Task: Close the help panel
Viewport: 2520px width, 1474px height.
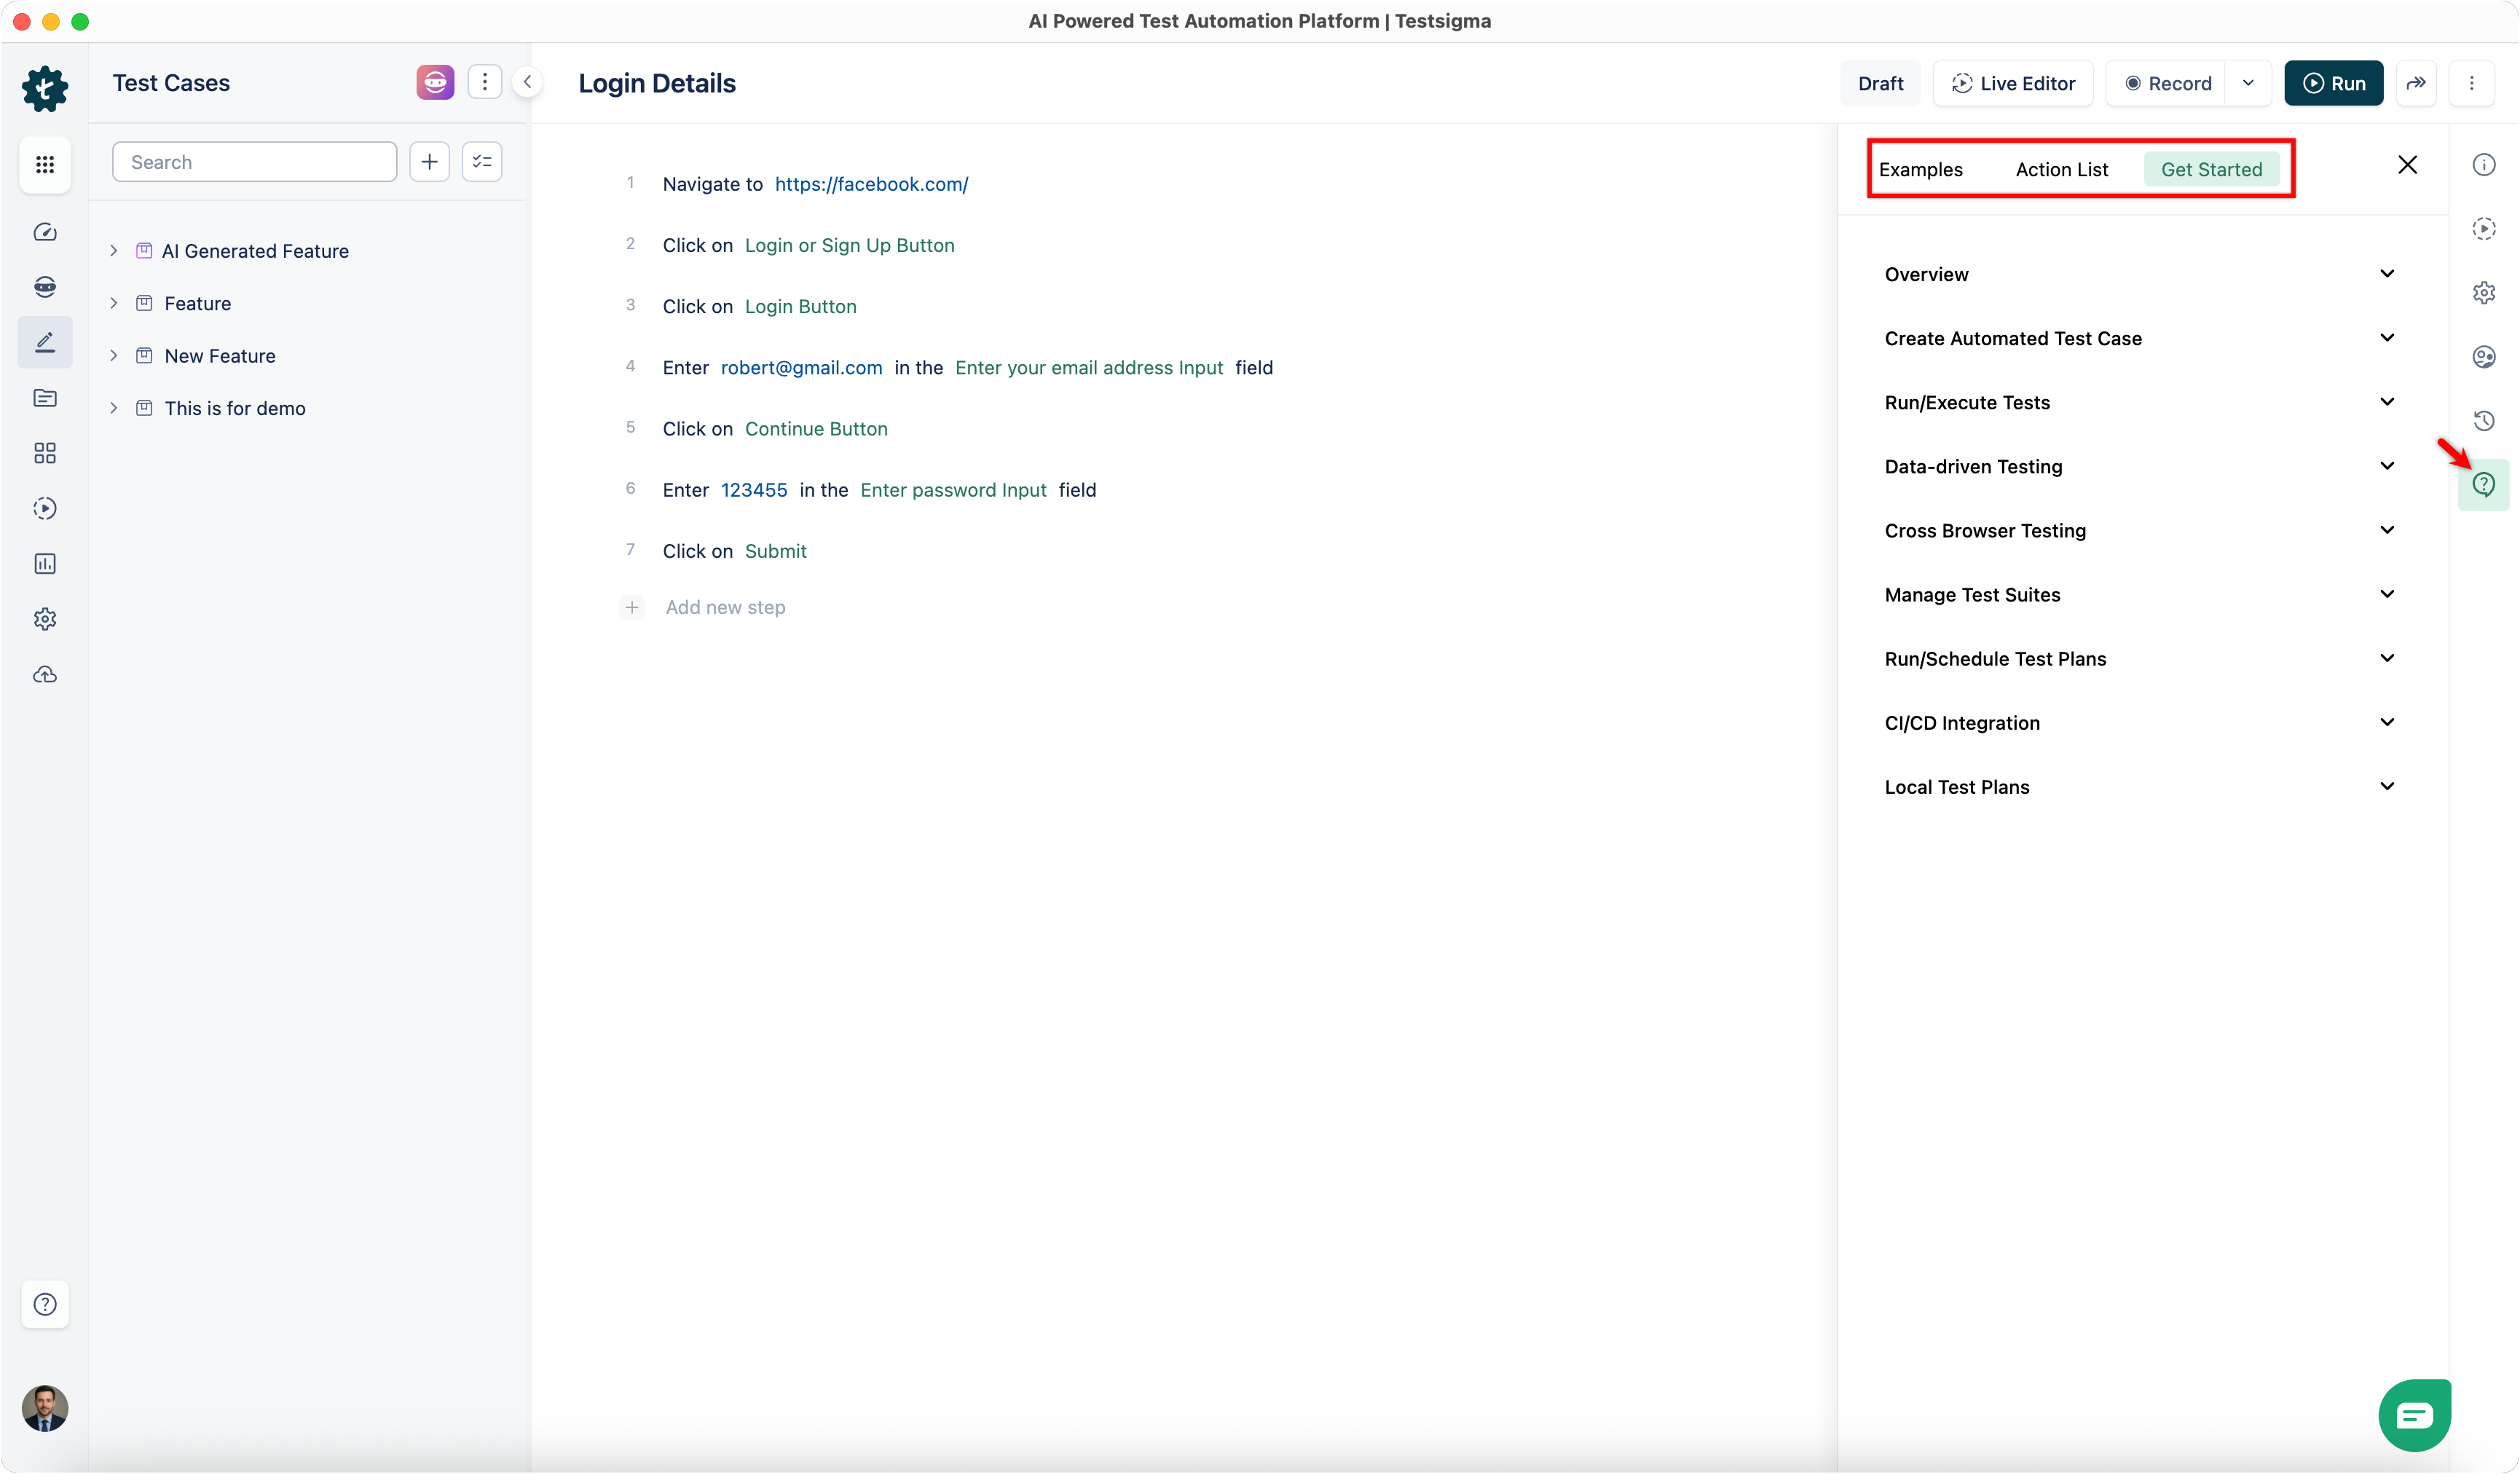Action: pyautogui.click(x=2407, y=165)
